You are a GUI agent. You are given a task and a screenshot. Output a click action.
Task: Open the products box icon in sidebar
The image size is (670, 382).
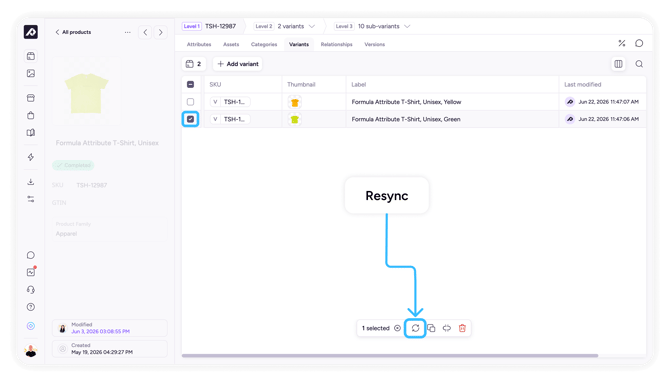click(31, 56)
